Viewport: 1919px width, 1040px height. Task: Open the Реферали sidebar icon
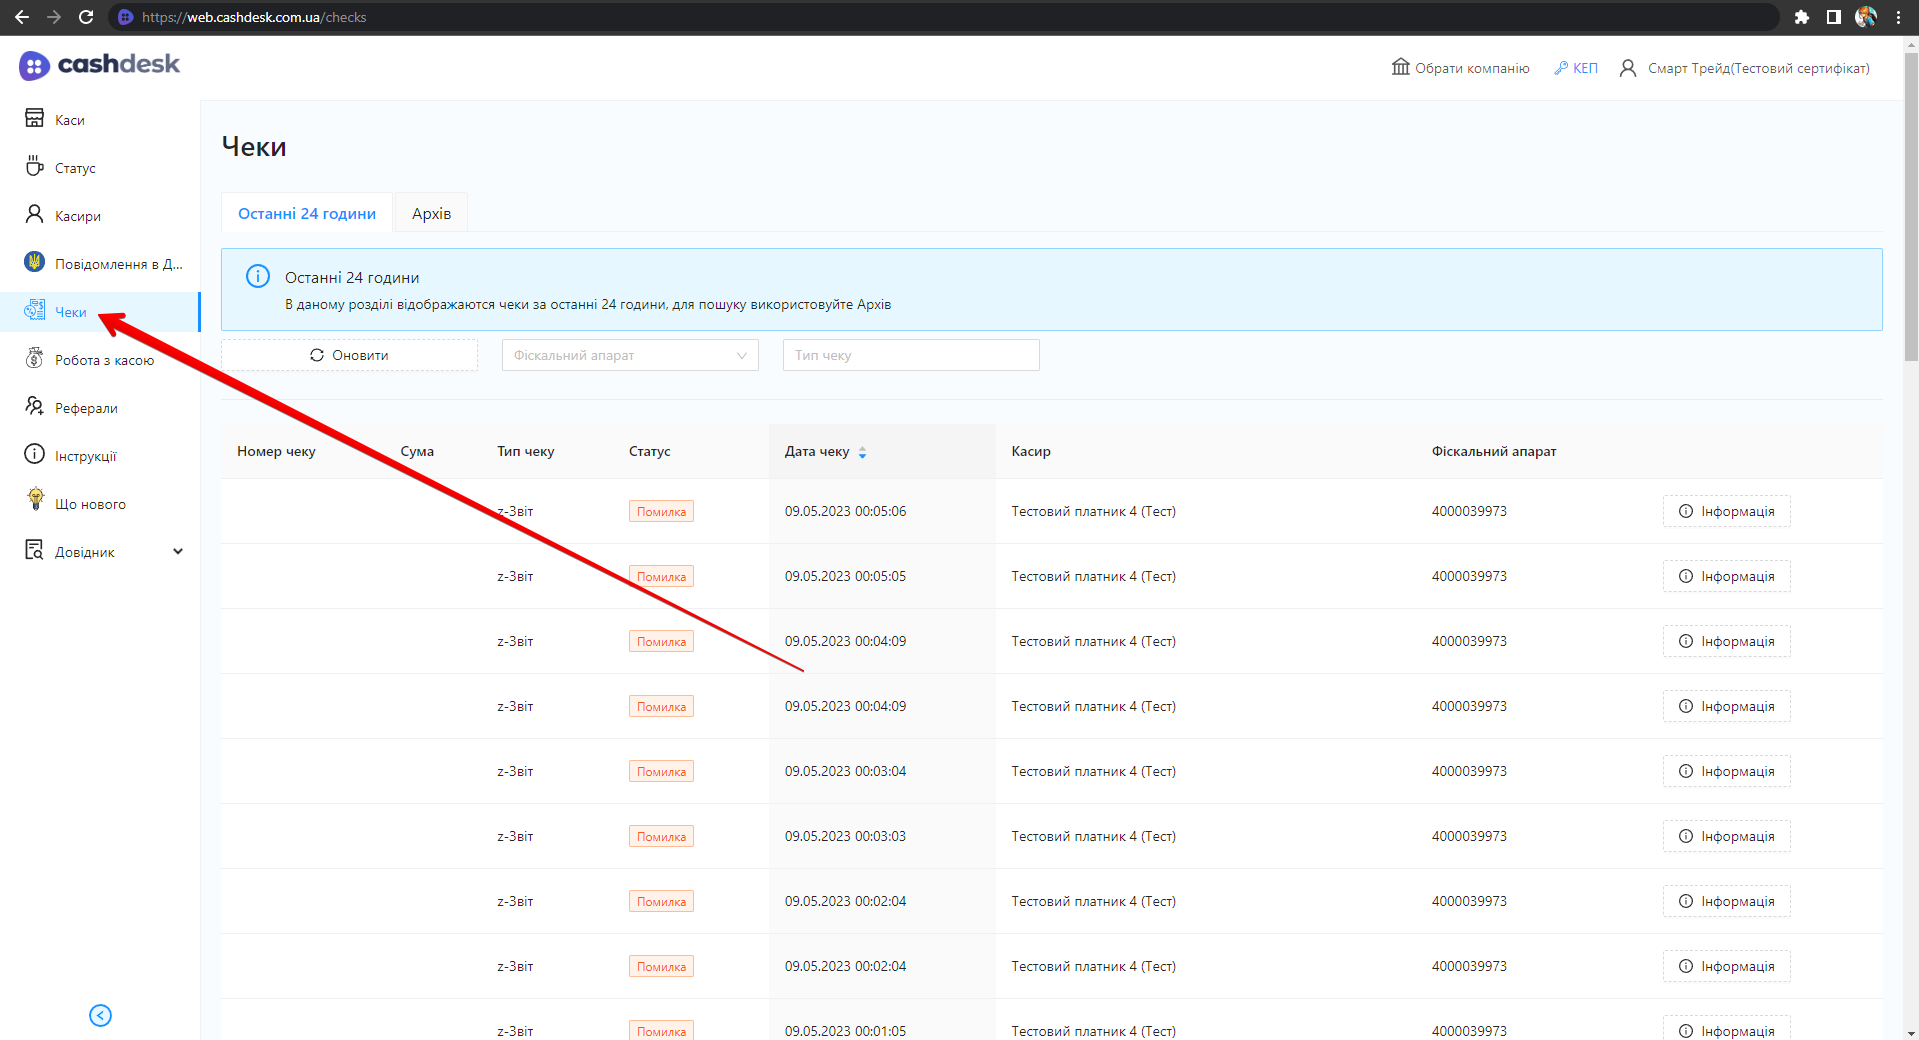(x=34, y=406)
